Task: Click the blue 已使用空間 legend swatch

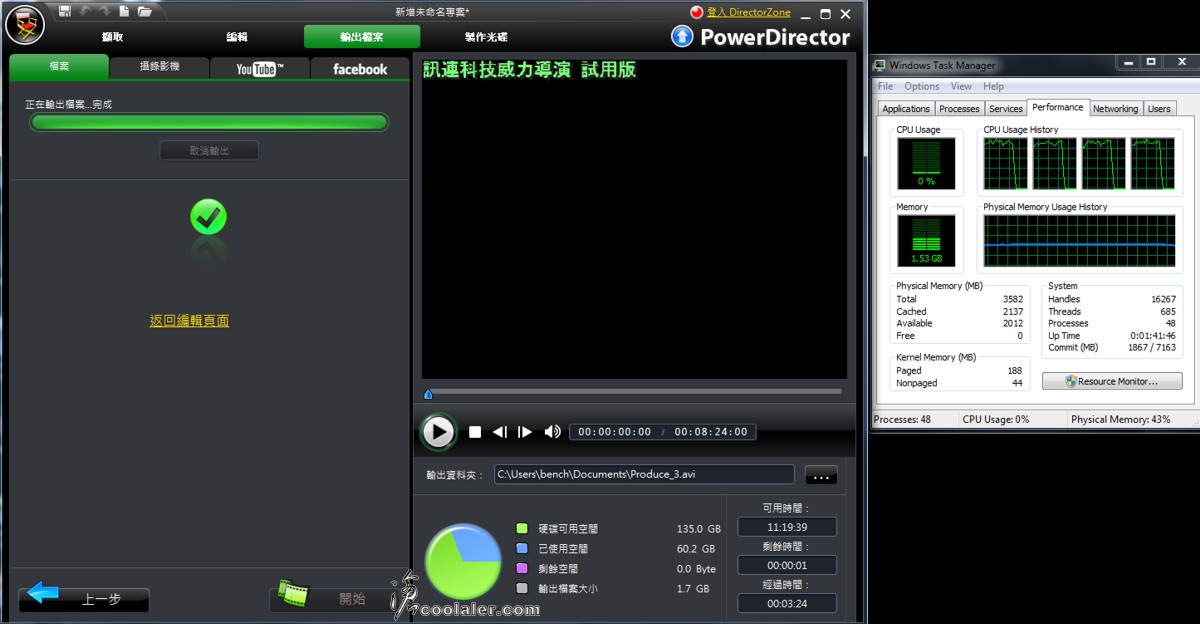Action: click(522, 548)
